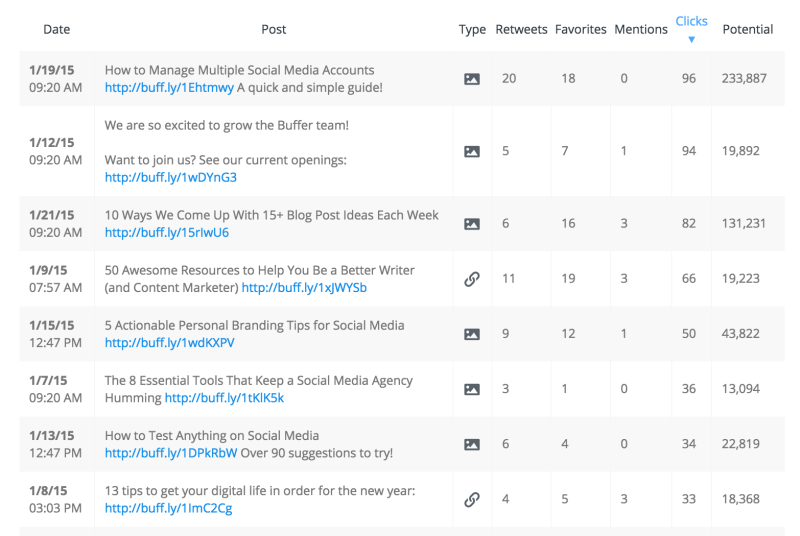Sort table by Clicks column header
Image resolution: width=800 pixels, height=536 pixels.
coord(691,21)
